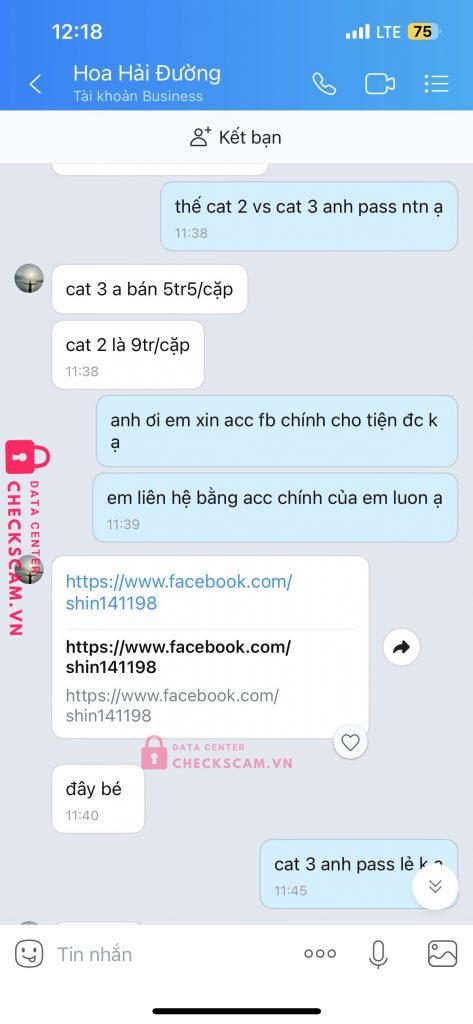473x1024 pixels.
Task: Select the 'cat 2 là 9tr/cặp' message bubble
Action: (x=128, y=355)
